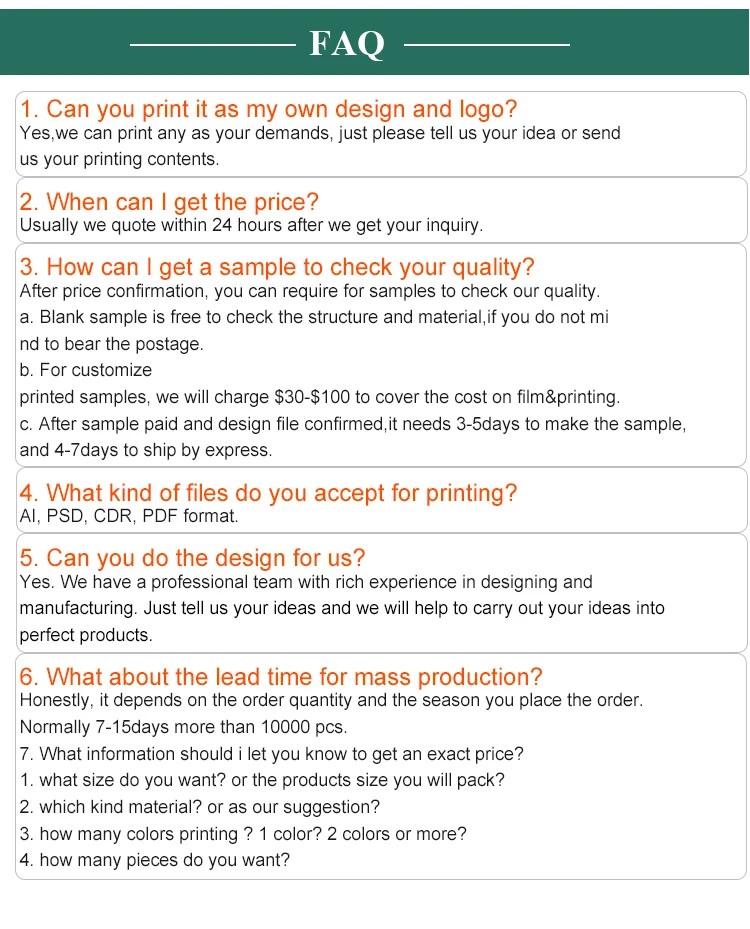Open 'Can you do the design for us?' heading

[192, 558]
